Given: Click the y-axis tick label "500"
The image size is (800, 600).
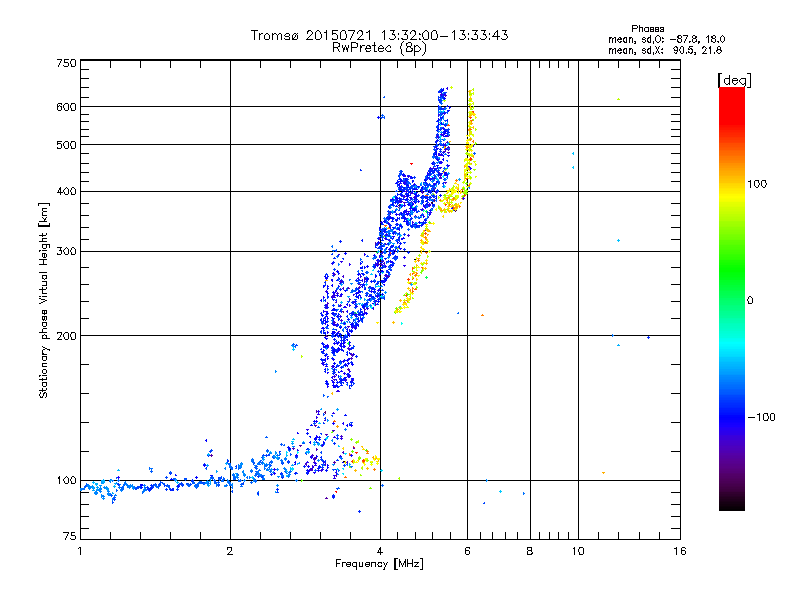Looking at the screenshot, I should 66,145.
